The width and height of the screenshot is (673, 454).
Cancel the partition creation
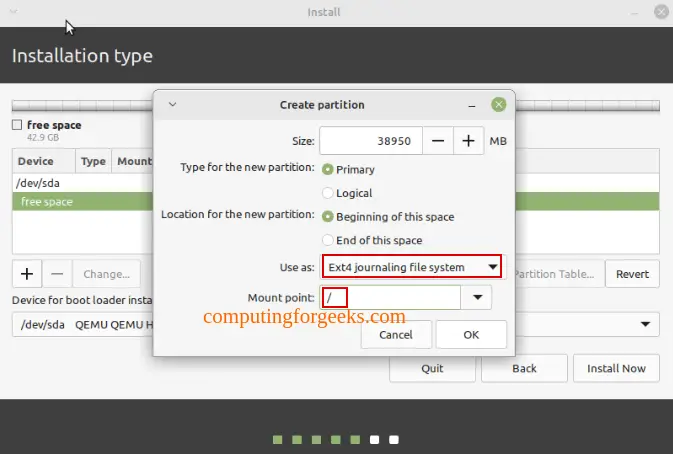point(396,335)
